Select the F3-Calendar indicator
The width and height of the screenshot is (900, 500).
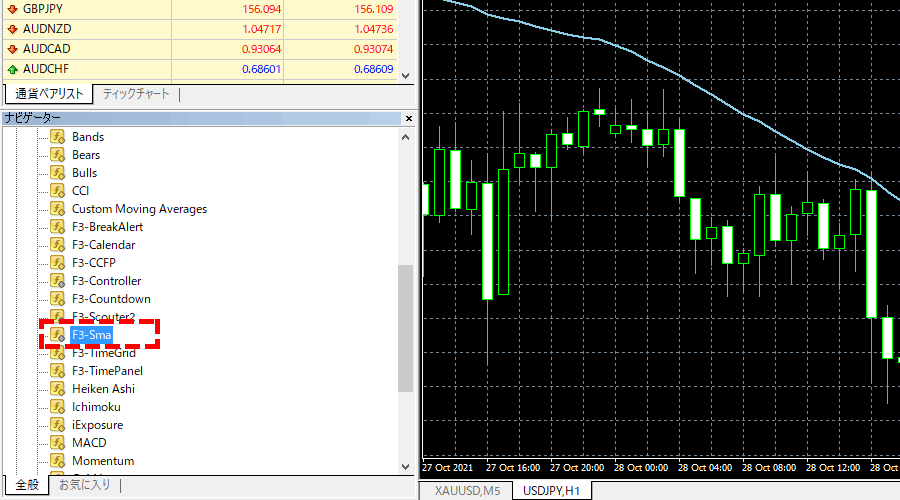point(103,245)
